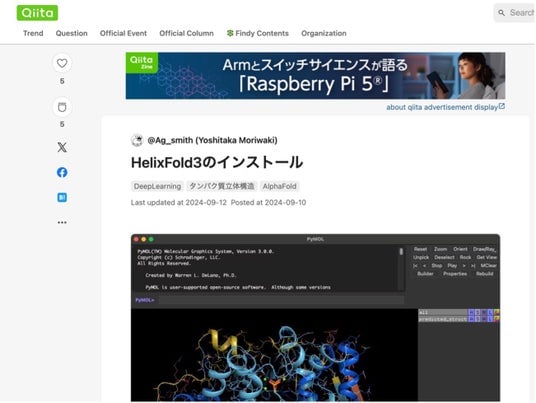
Task: Share via Hatena bookmark icon
Action: click(62, 197)
